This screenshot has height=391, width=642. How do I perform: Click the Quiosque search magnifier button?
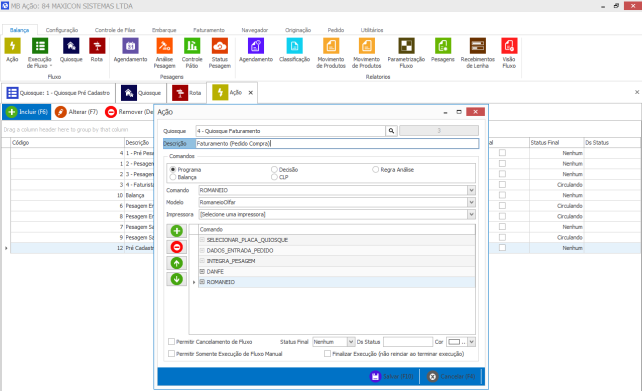(x=391, y=131)
